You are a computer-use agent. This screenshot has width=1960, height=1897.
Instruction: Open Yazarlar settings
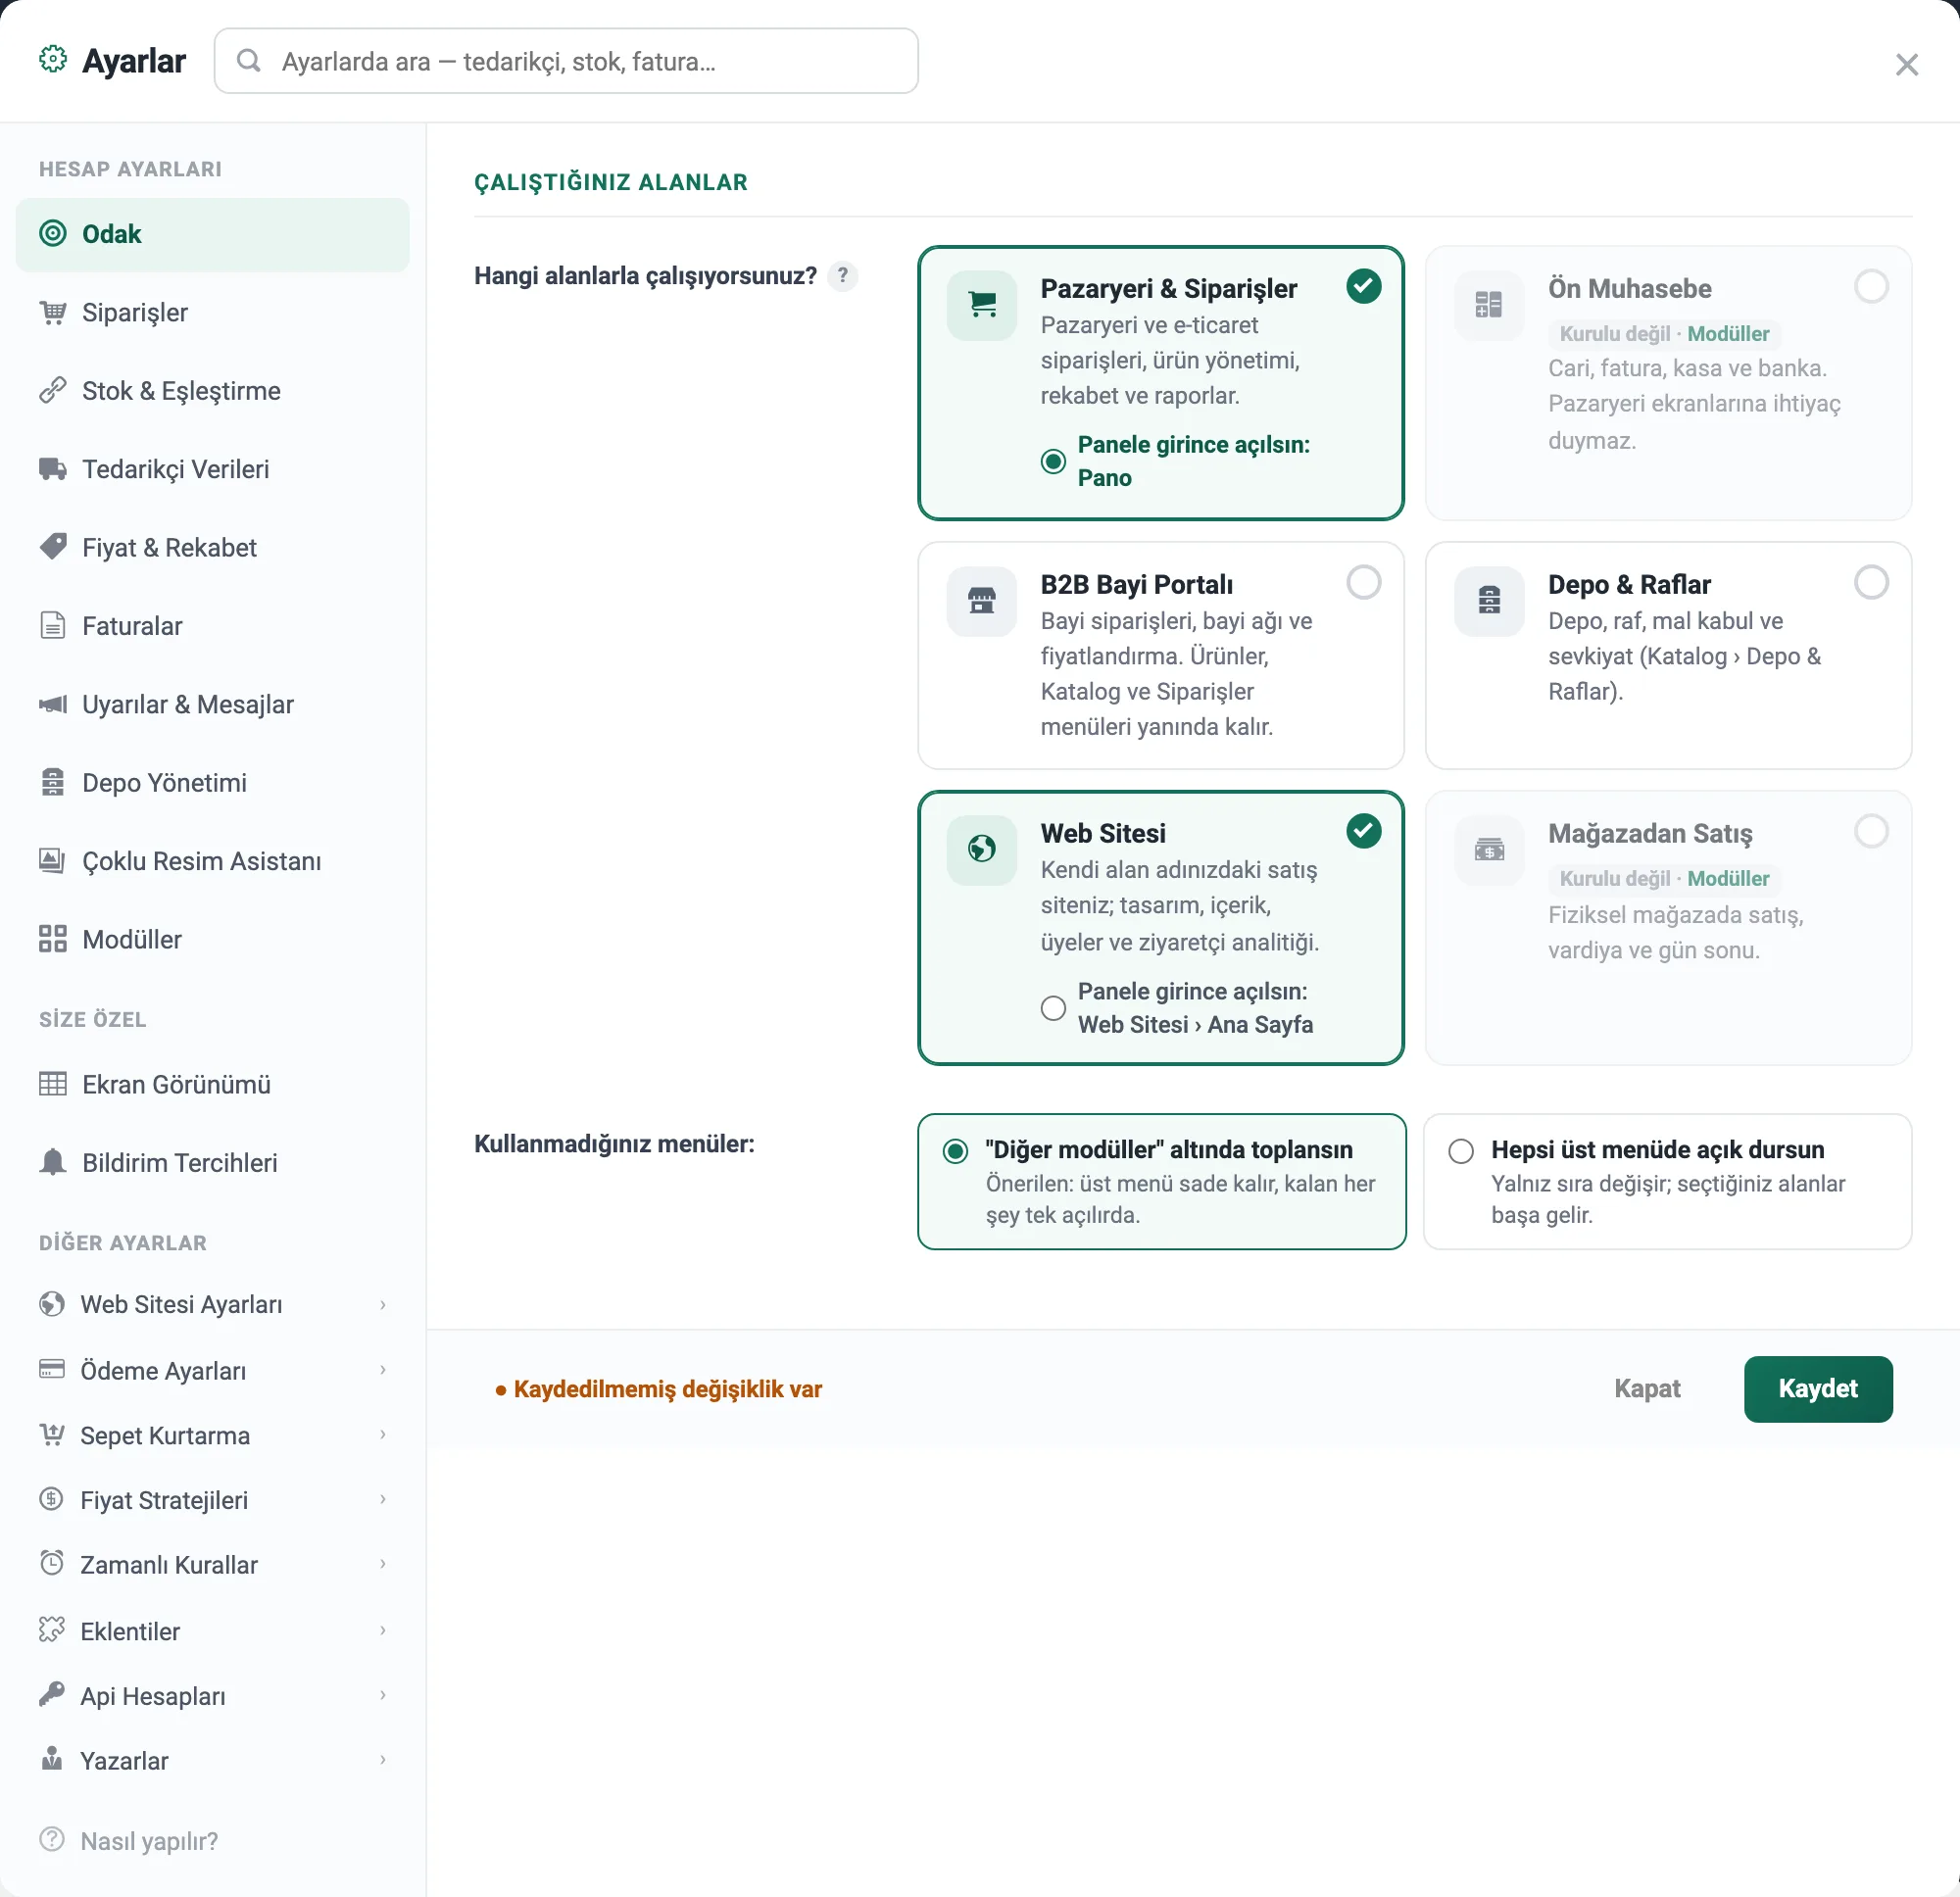[212, 1761]
